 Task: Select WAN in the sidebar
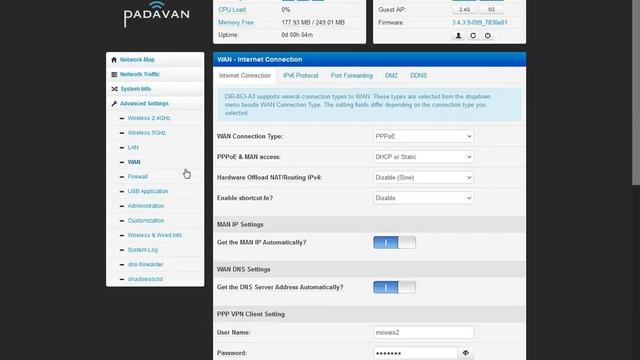(134, 162)
